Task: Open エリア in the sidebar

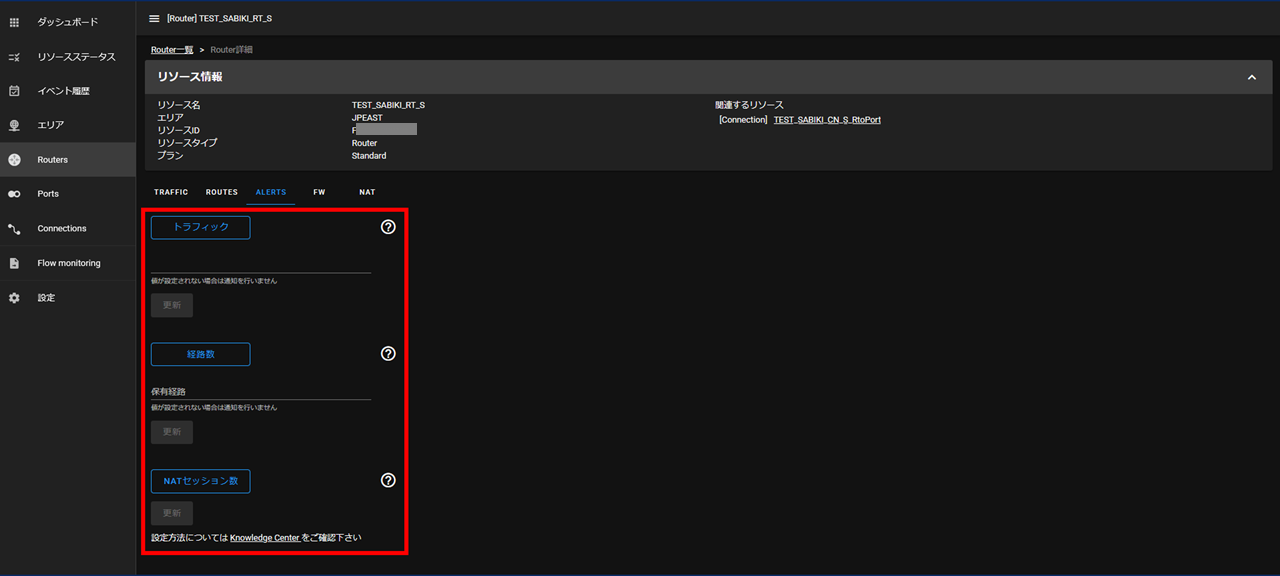Action: [68, 125]
